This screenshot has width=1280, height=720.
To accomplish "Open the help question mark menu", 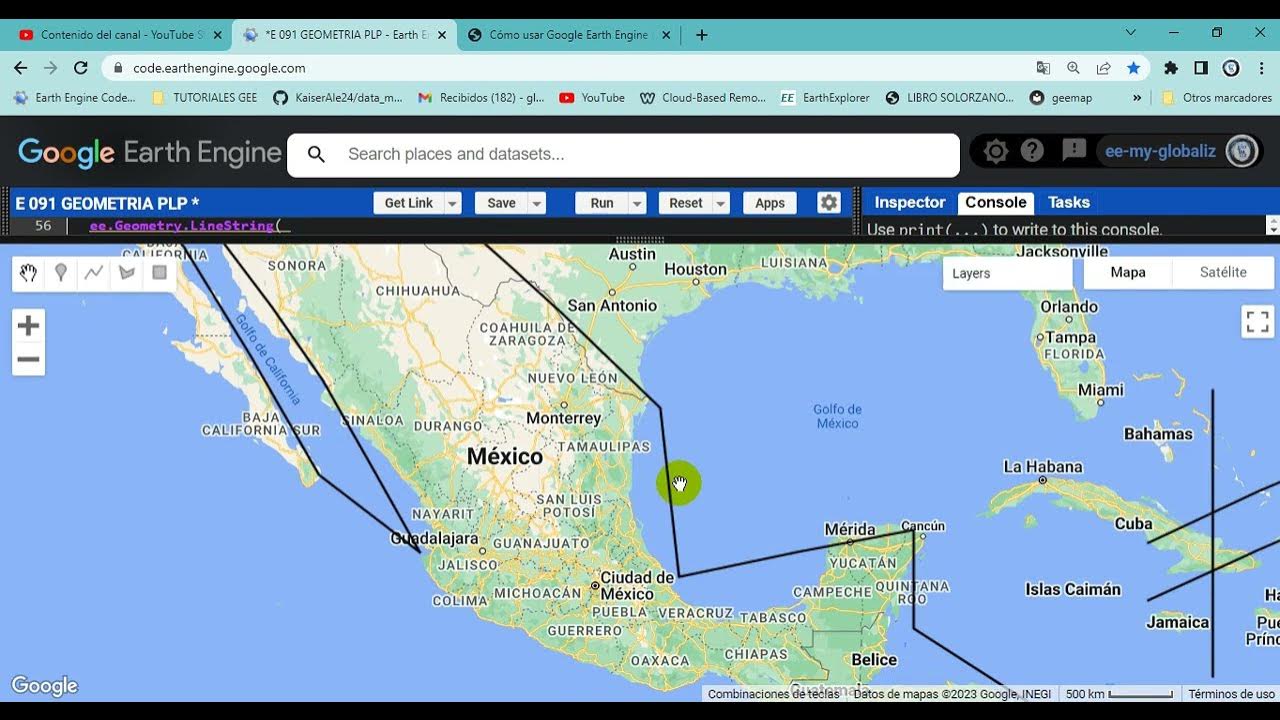I will click(1032, 151).
